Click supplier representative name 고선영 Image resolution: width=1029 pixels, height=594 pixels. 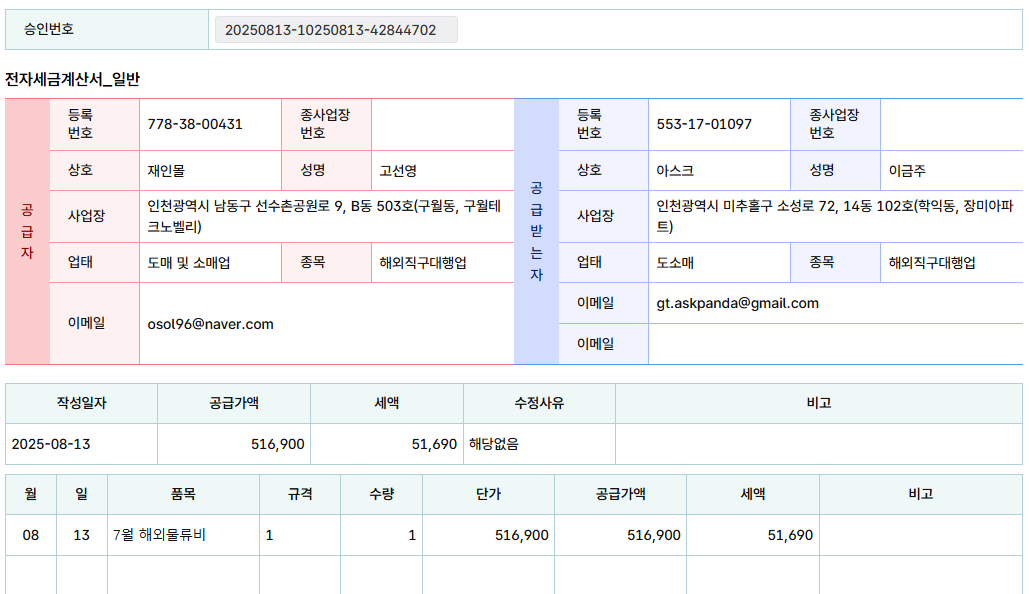coord(398,170)
